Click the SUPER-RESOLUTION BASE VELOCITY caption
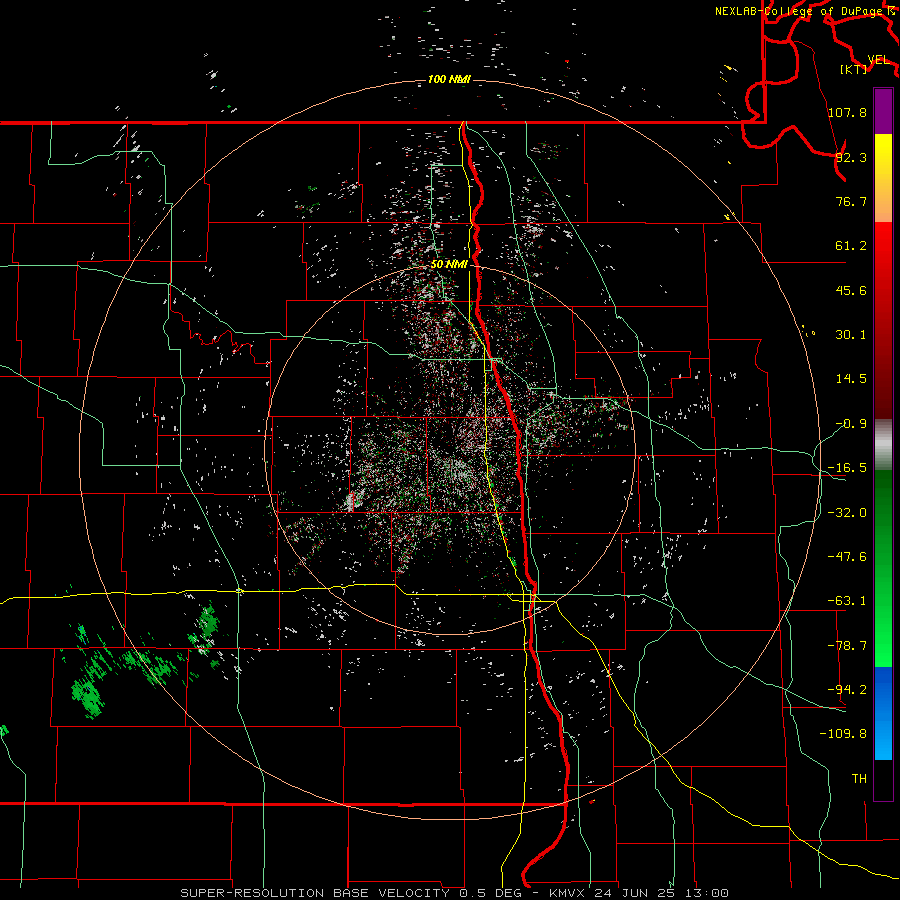This screenshot has height=900, width=900. [x=315, y=893]
